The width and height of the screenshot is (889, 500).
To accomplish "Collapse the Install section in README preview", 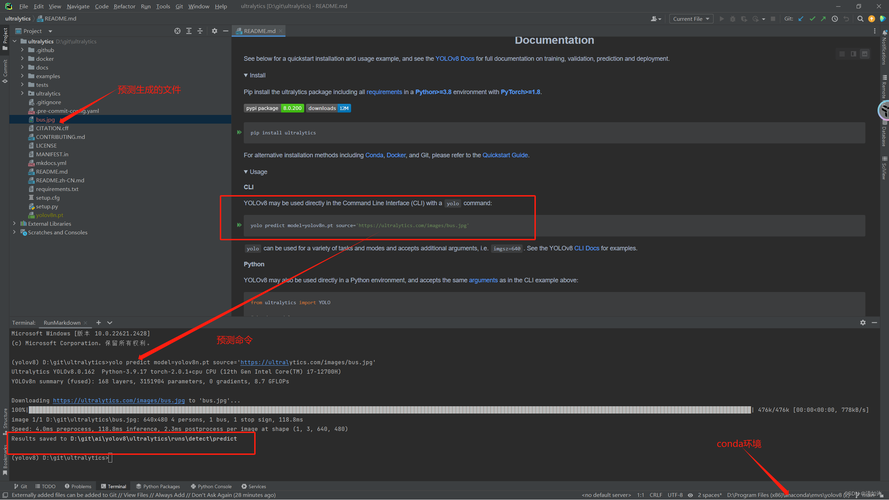I will tap(245, 75).
